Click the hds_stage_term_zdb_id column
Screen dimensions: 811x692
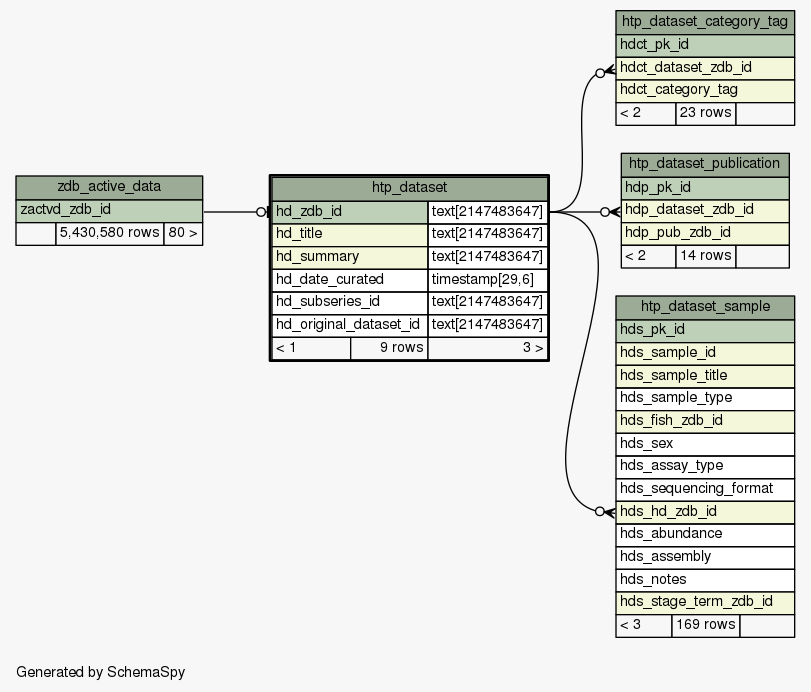click(x=705, y=601)
